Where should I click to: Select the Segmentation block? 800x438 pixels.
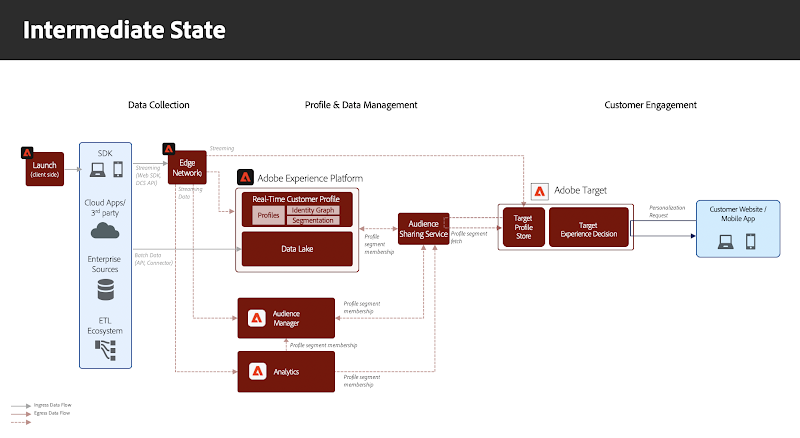click(x=311, y=220)
